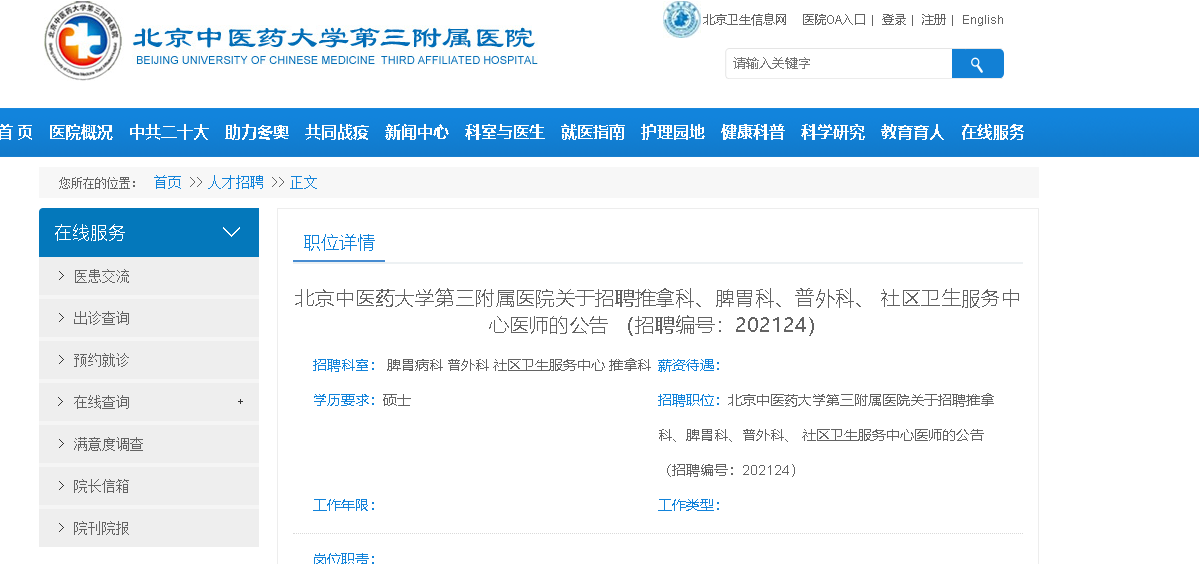Image resolution: width=1199 pixels, height=564 pixels.
Task: Open 共同战疫 menu item
Action: 336,132
